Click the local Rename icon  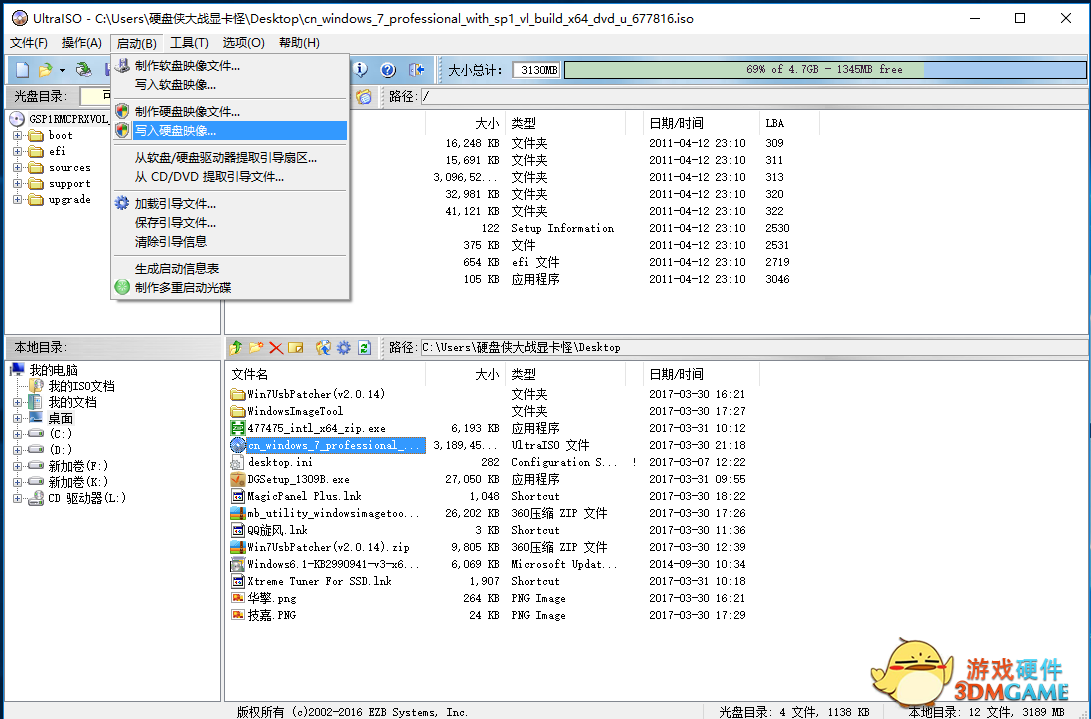[x=296, y=347]
